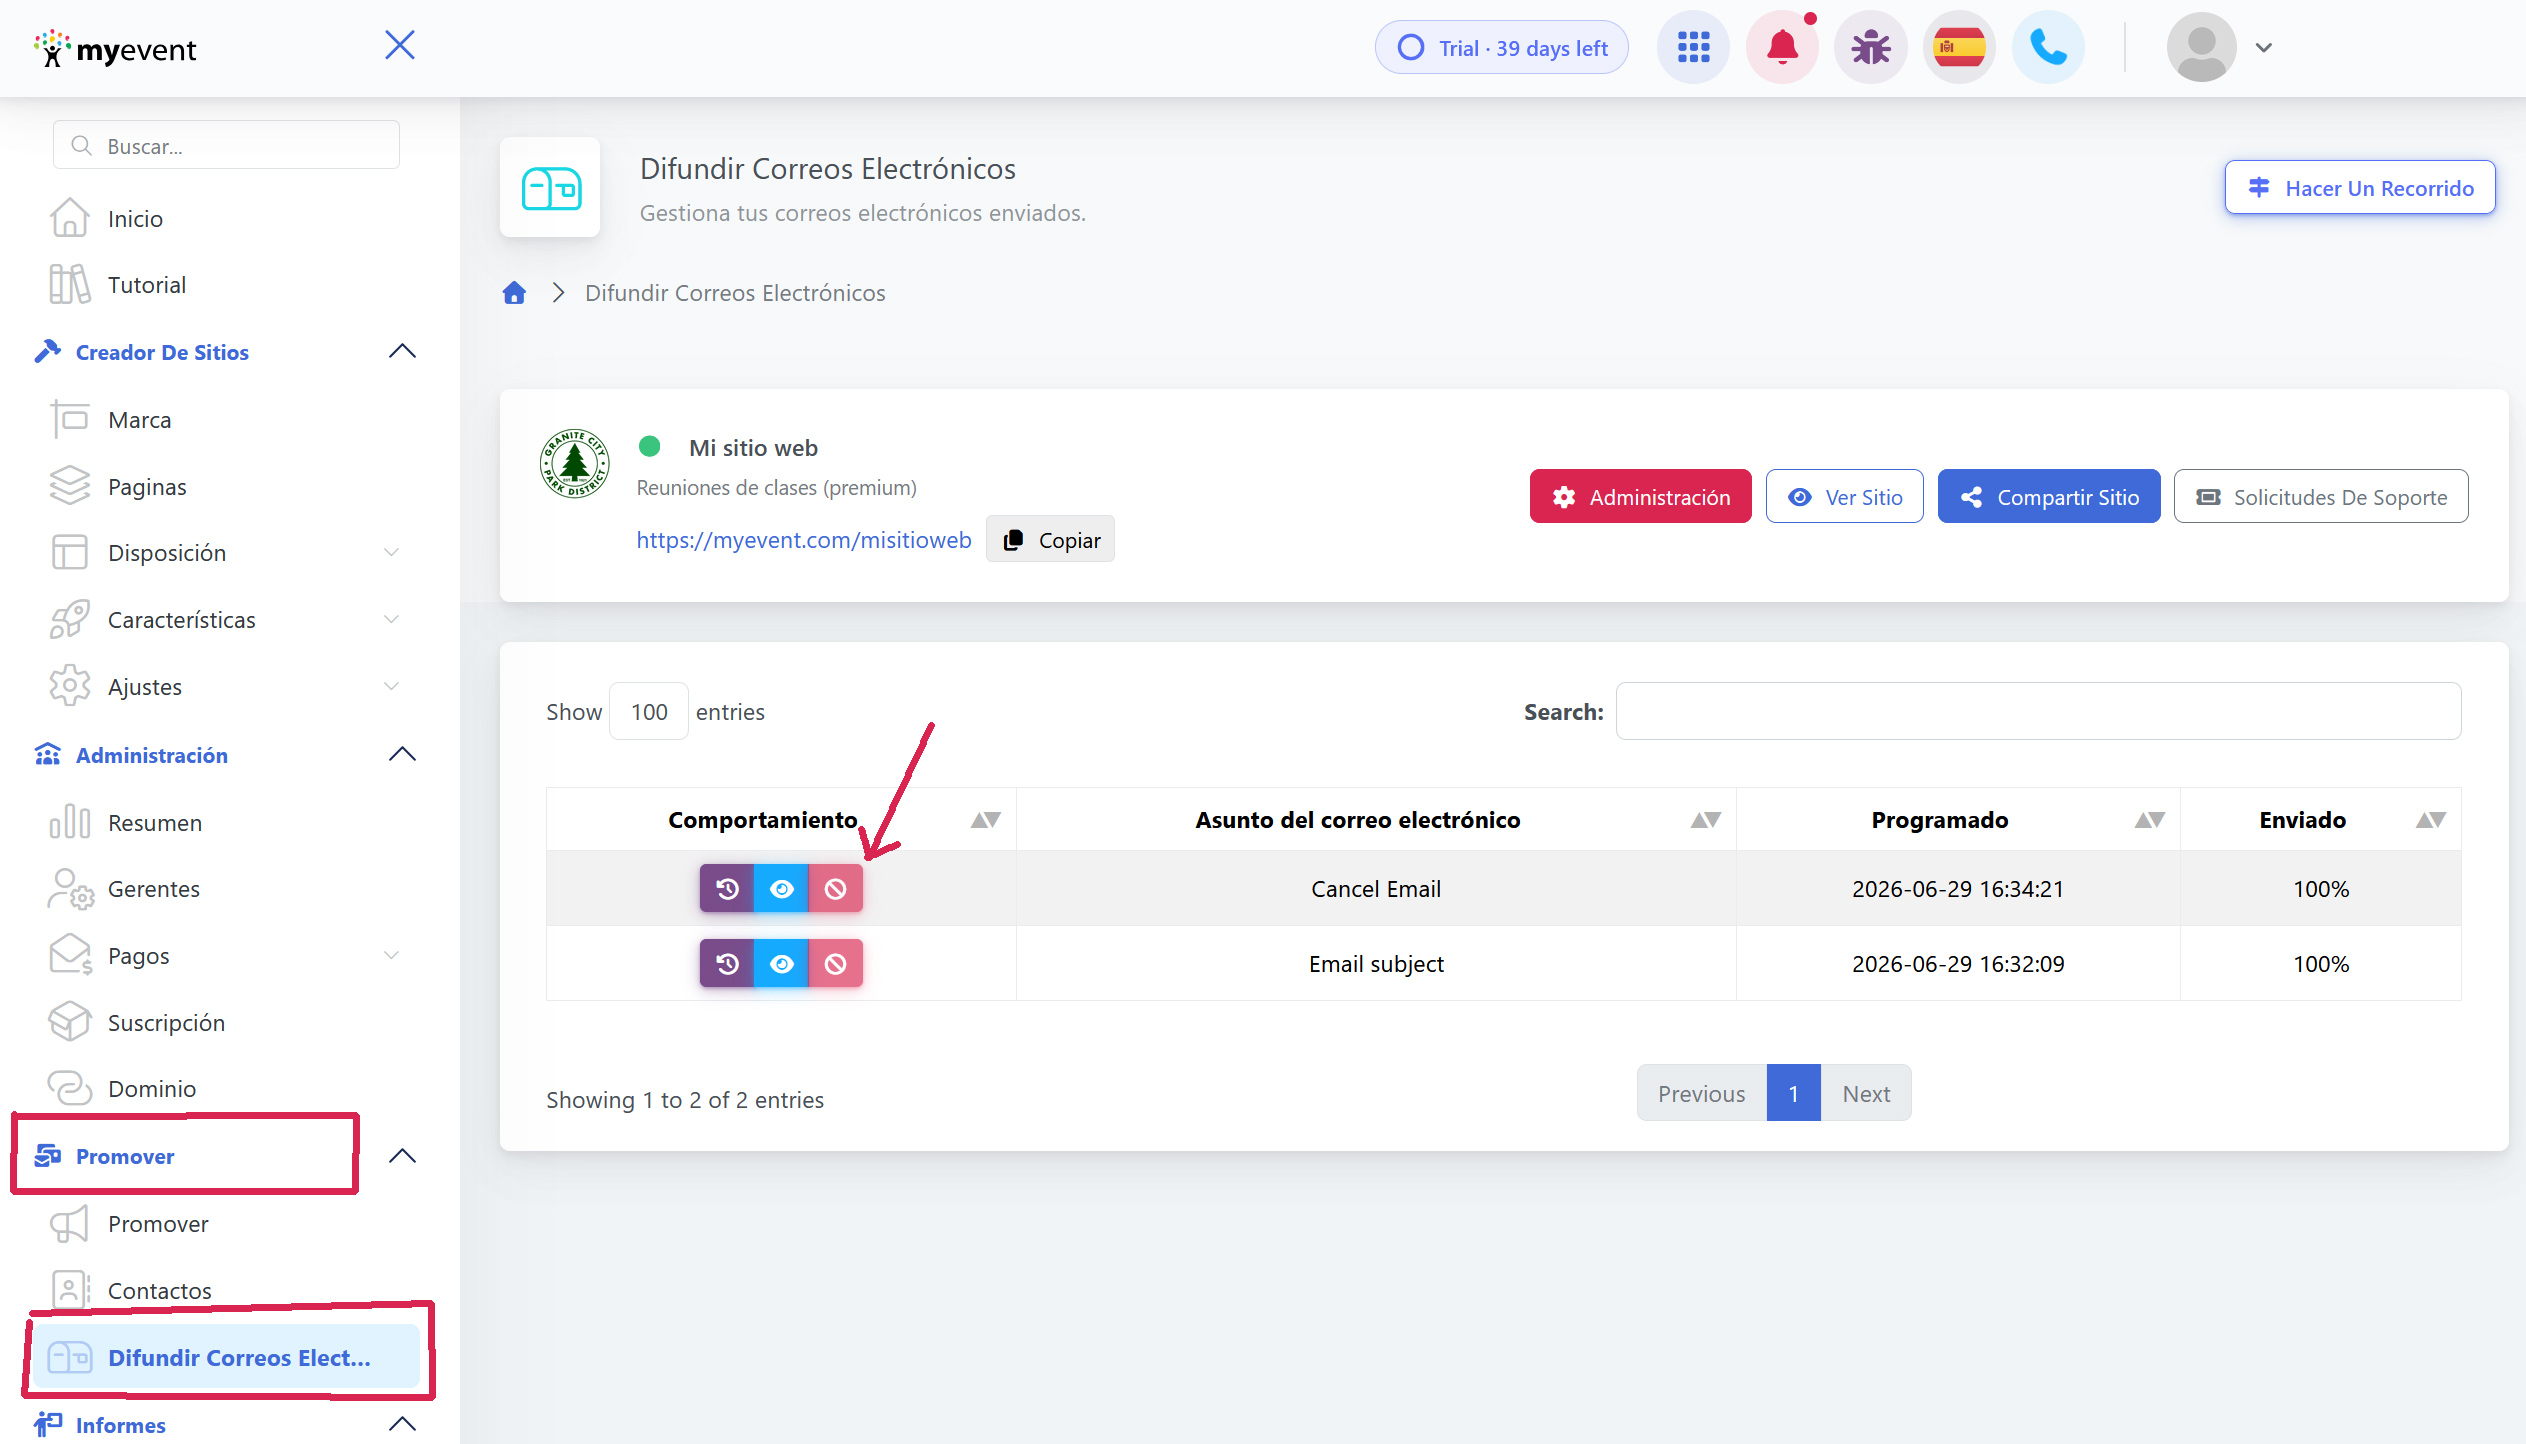
Task: Collapse the Creador De Sitios section
Action: coord(402,351)
